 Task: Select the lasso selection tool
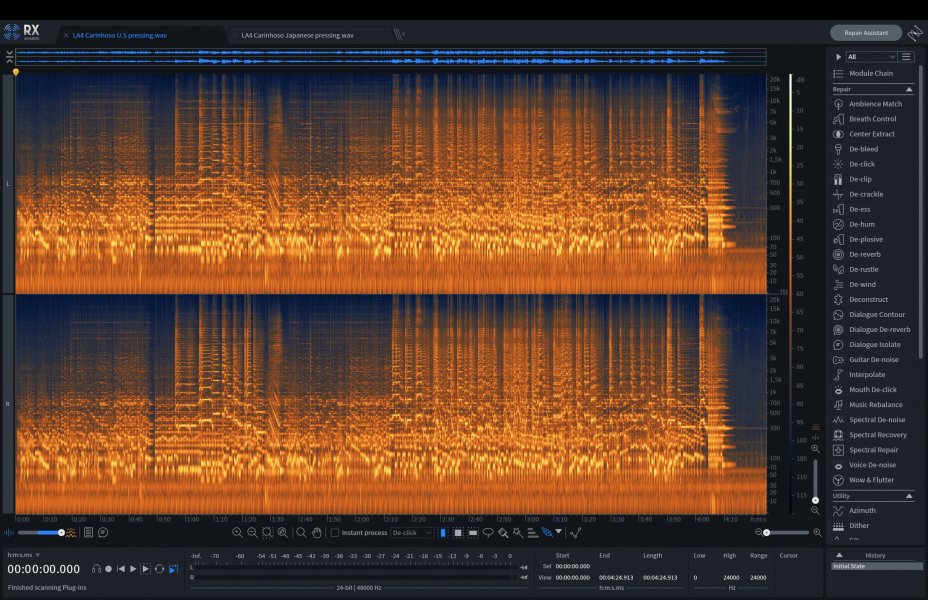pyautogui.click(x=488, y=533)
